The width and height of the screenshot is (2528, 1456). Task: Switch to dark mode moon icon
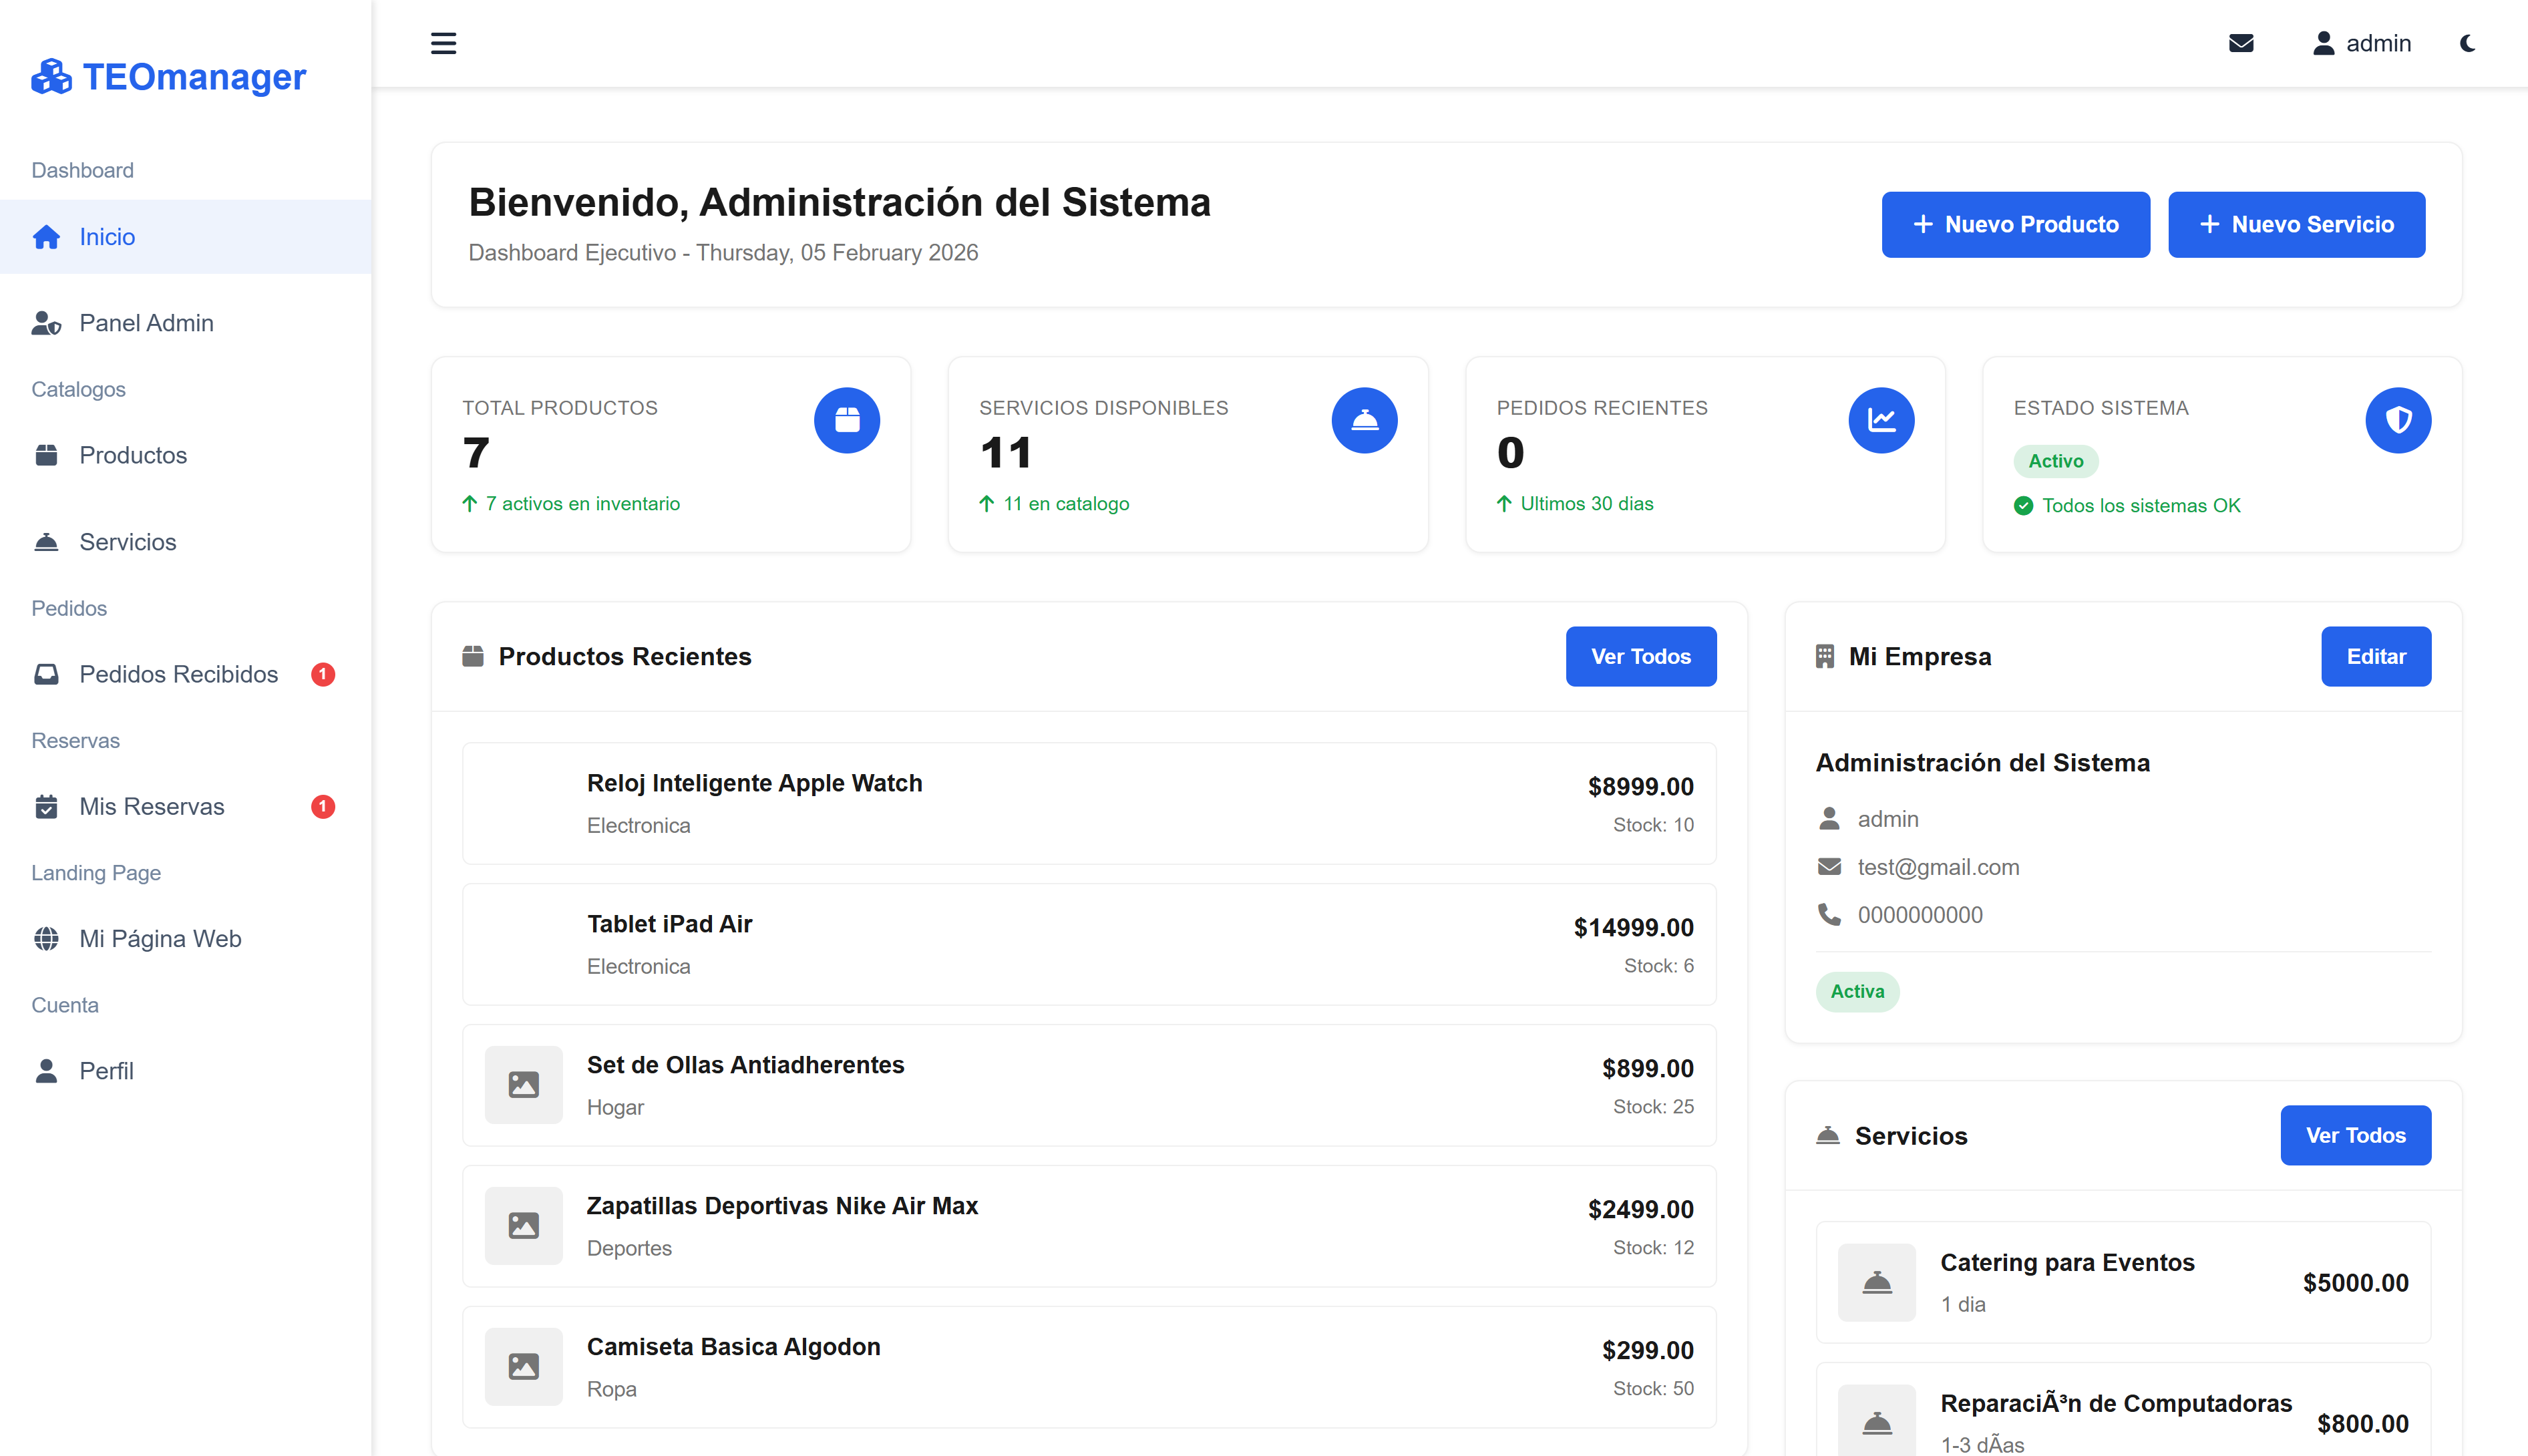click(2467, 43)
